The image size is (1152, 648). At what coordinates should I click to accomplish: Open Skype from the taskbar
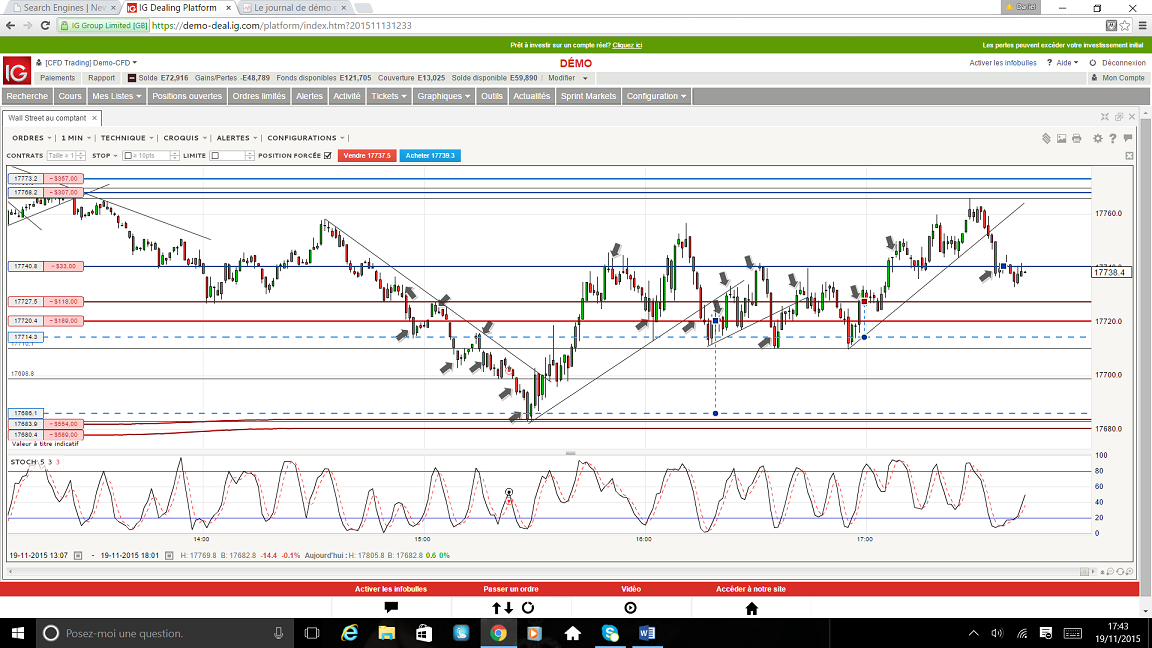[610, 633]
